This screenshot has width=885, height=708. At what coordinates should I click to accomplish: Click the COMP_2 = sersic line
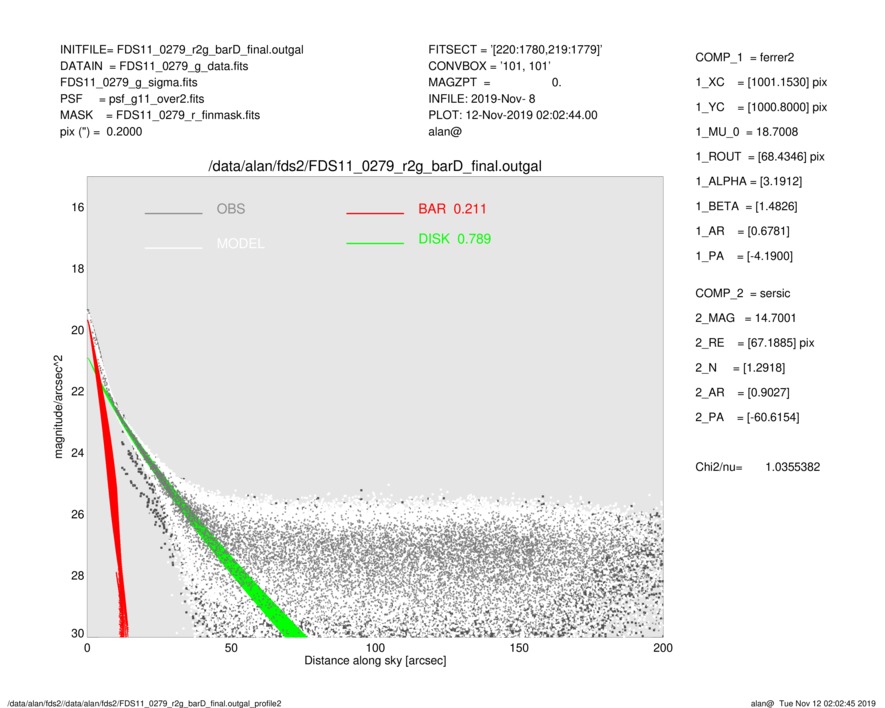pyautogui.click(x=743, y=294)
